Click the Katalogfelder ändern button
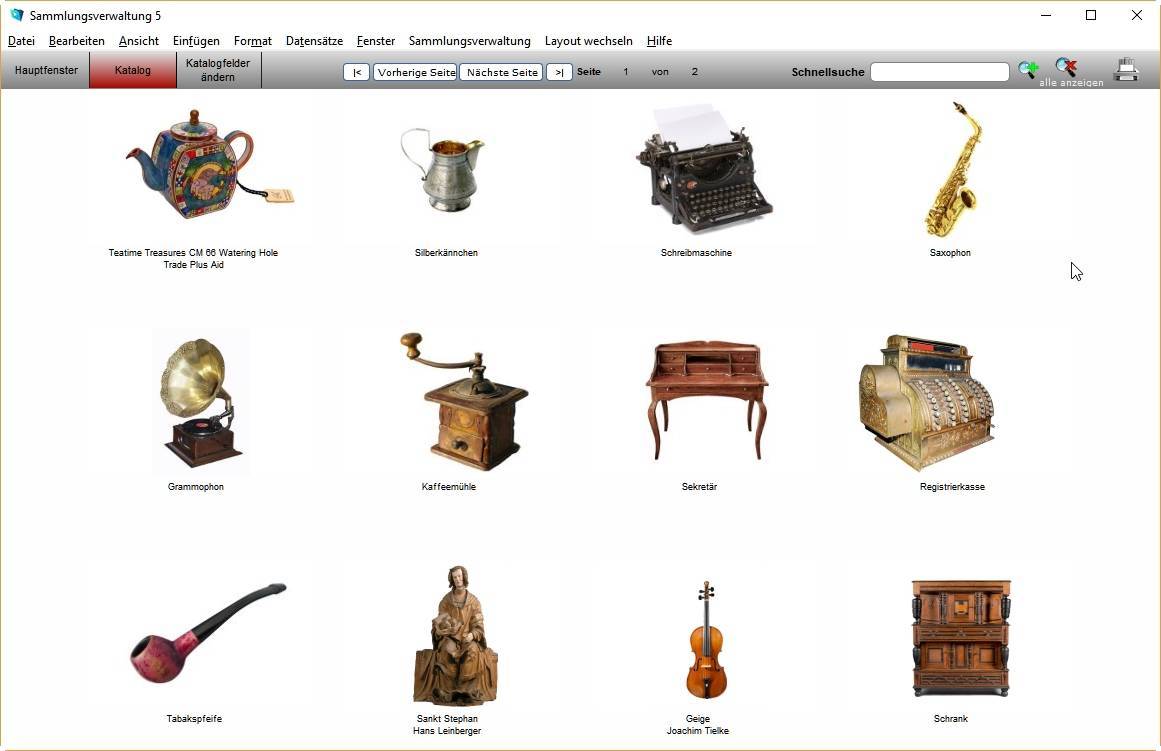The height and width of the screenshot is (751, 1161). [x=218, y=71]
